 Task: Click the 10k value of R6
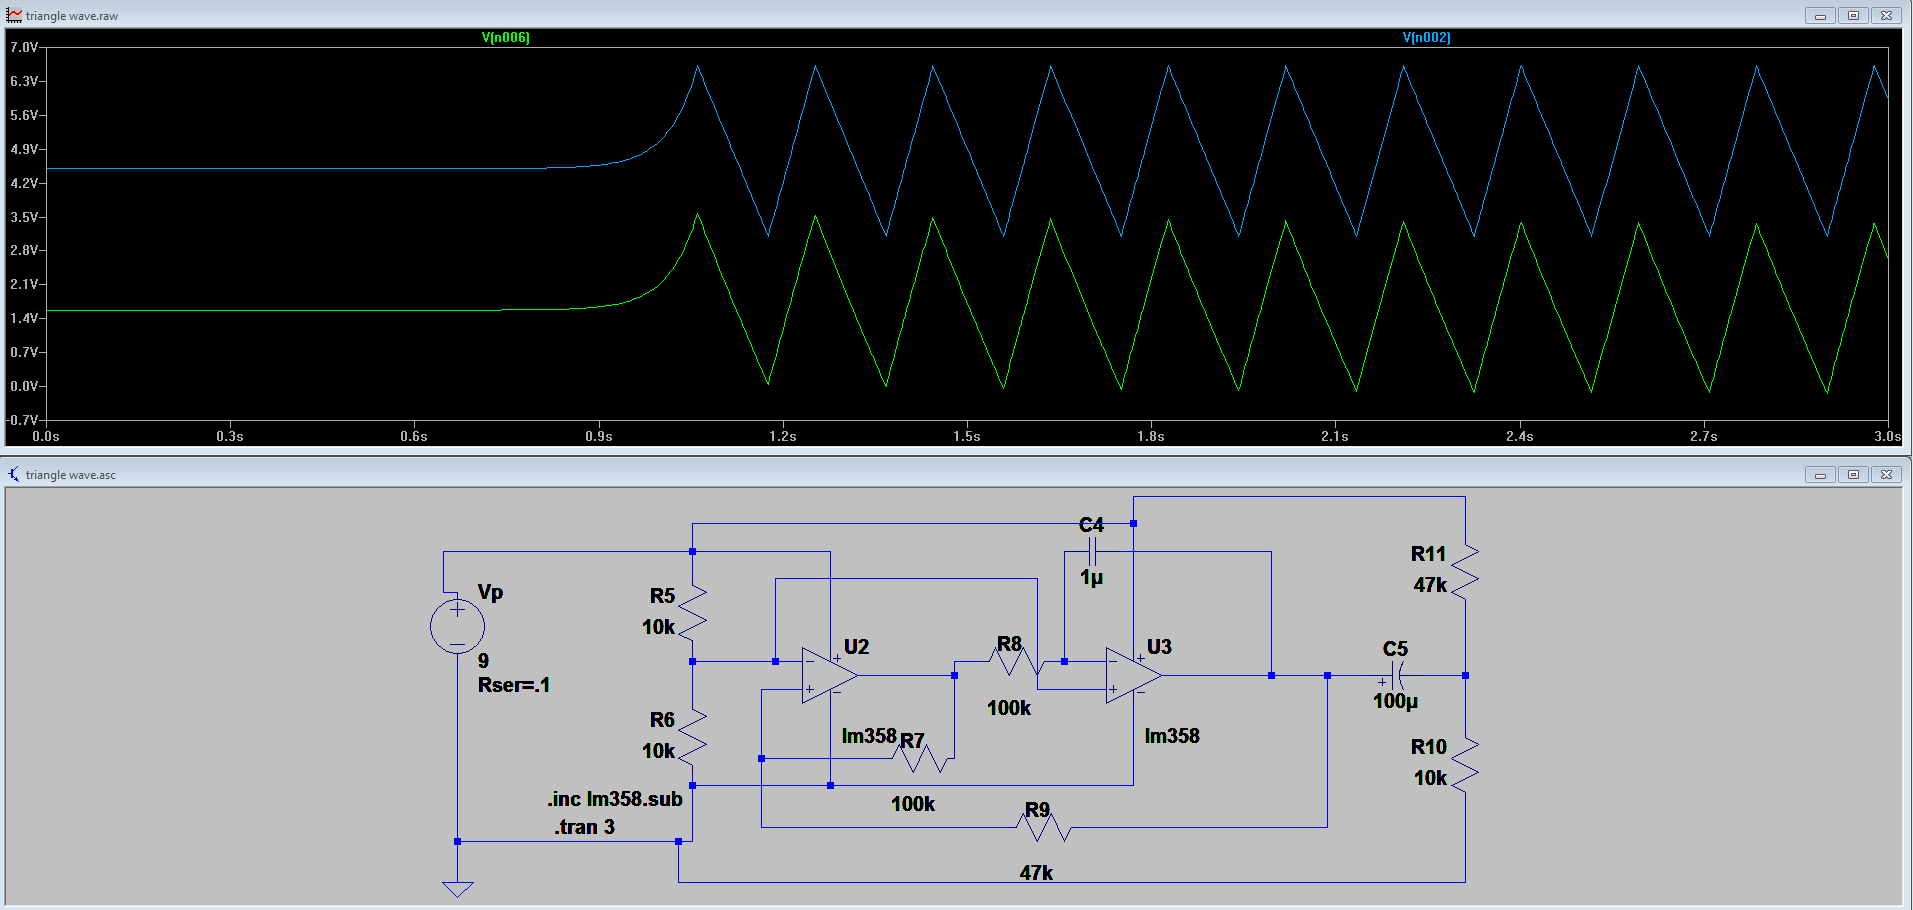tap(658, 751)
